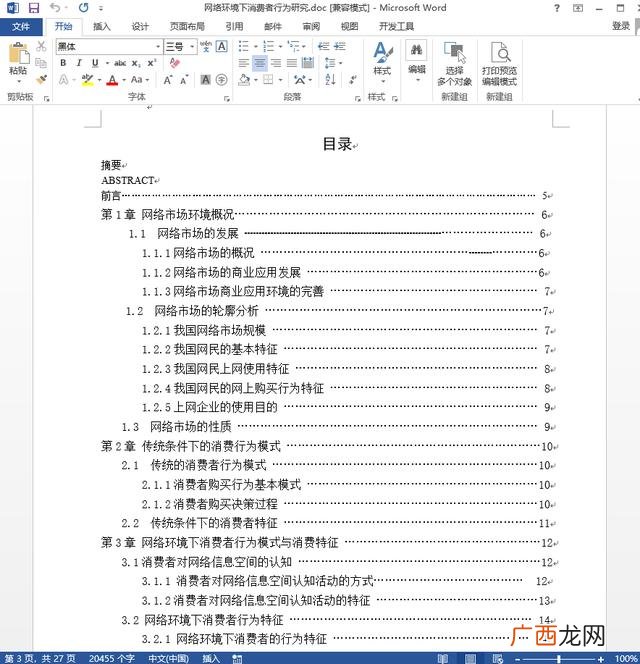Switch to the Review (审阅) tab
The width and height of the screenshot is (640, 664).
point(311,27)
